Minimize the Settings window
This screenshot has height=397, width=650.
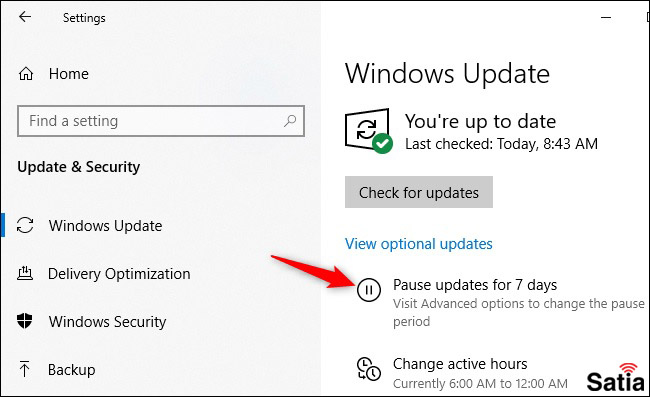606,17
